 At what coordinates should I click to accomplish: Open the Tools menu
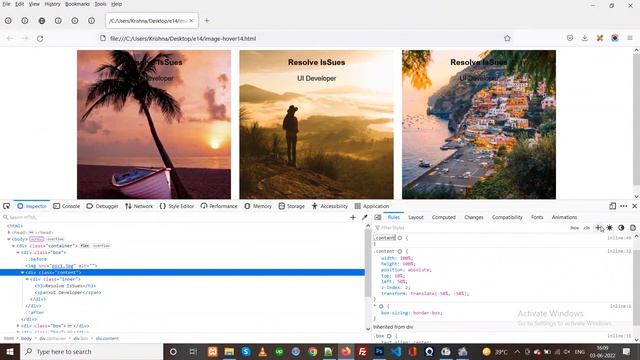(x=100, y=4)
